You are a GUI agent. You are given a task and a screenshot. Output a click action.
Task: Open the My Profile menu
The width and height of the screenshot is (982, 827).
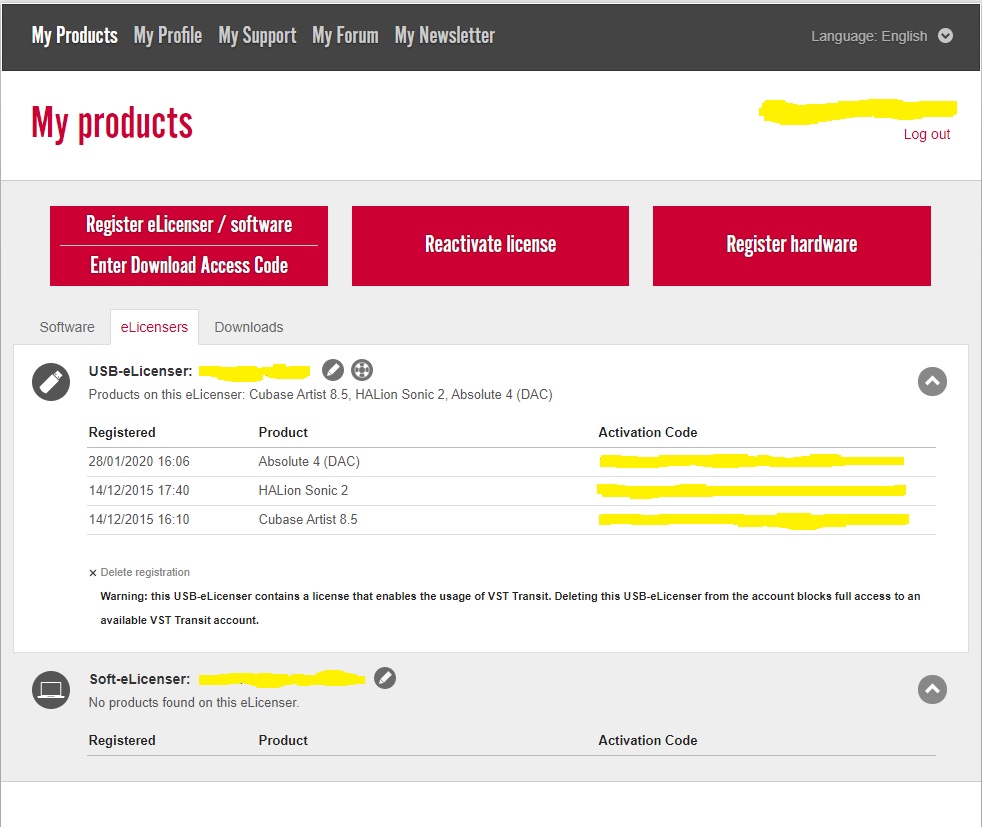(168, 36)
